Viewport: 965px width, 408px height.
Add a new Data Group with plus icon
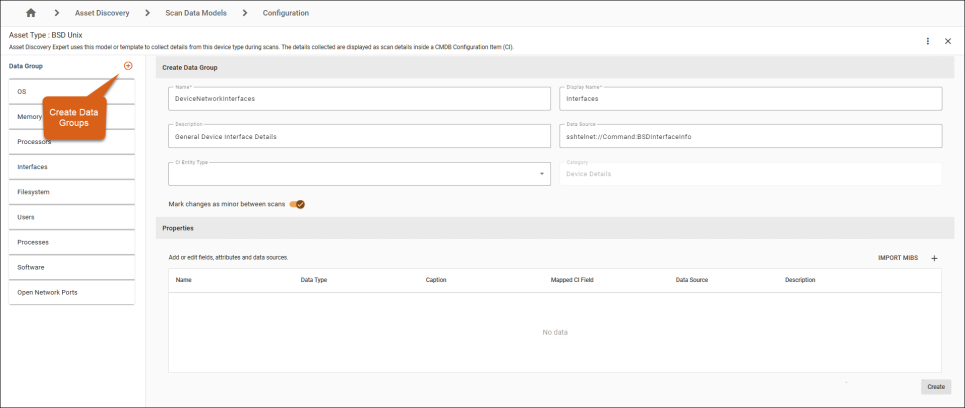[128, 66]
